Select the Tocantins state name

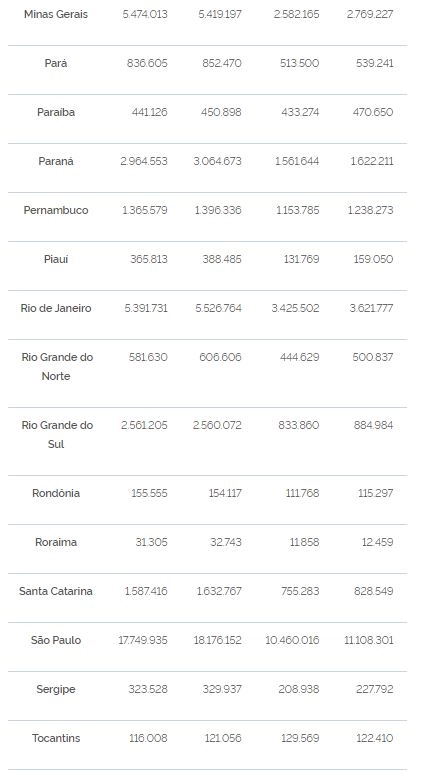click(56, 738)
